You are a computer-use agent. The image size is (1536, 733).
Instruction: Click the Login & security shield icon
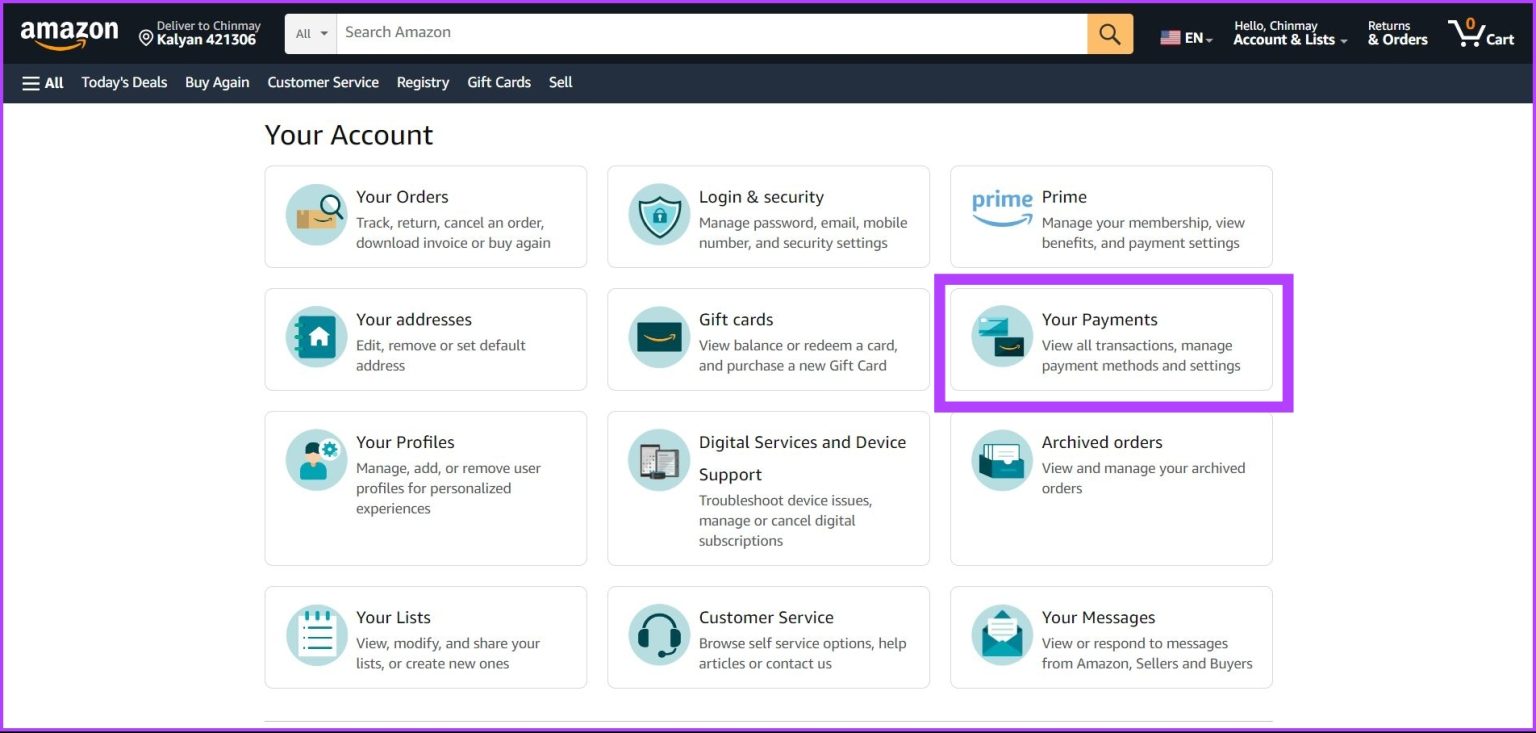click(x=658, y=214)
